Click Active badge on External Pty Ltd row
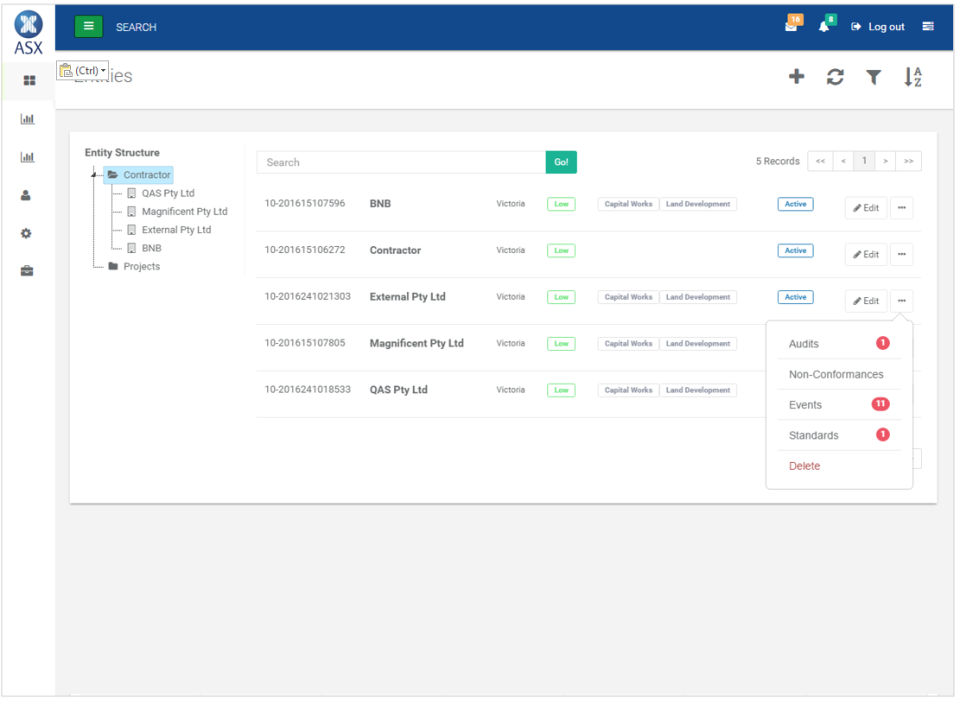Screen dimensions: 960x704 click(795, 297)
